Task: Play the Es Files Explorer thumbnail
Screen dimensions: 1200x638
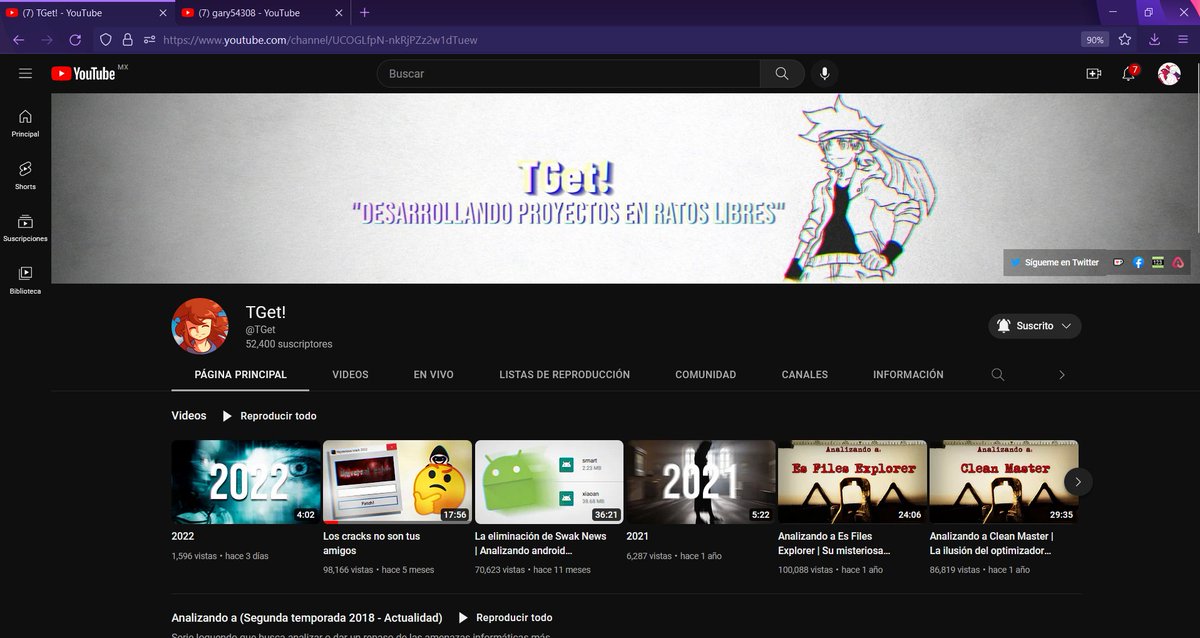Action: click(852, 482)
